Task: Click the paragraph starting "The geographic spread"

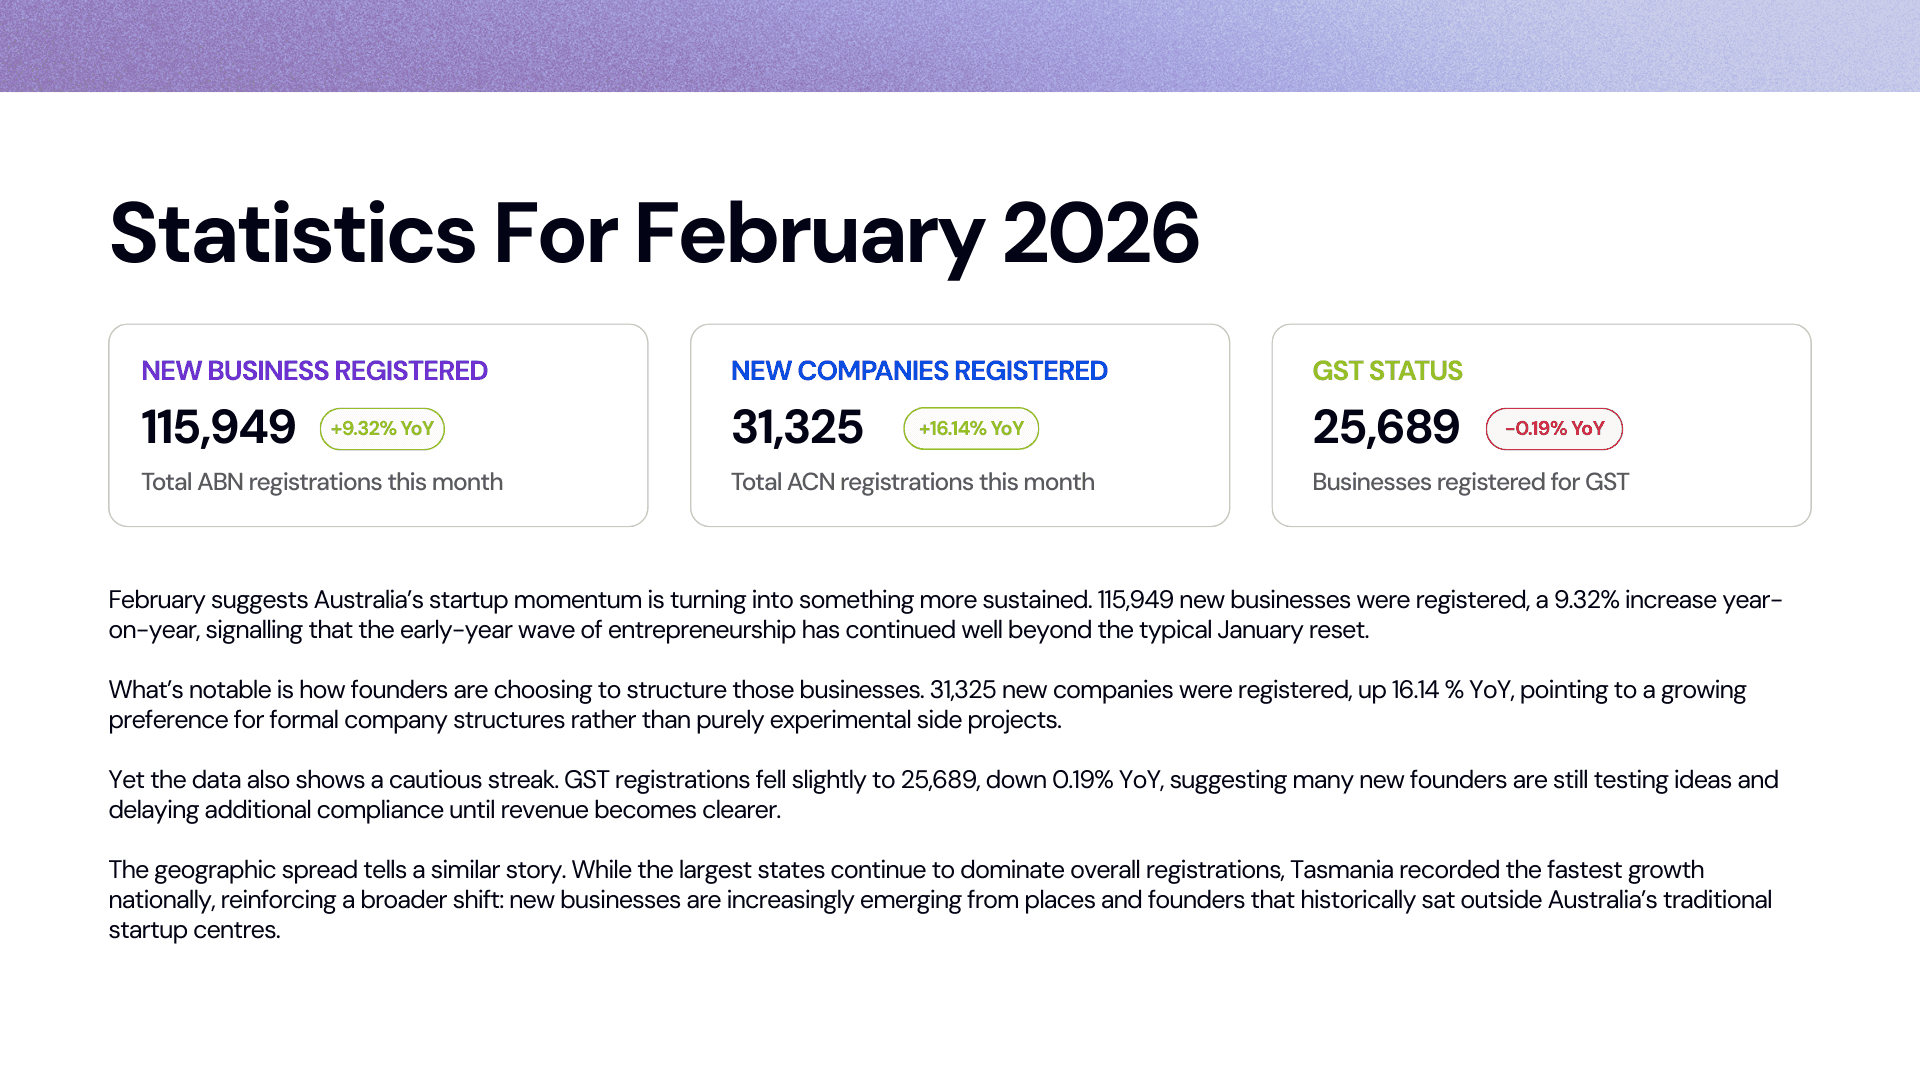Action: tap(939, 900)
